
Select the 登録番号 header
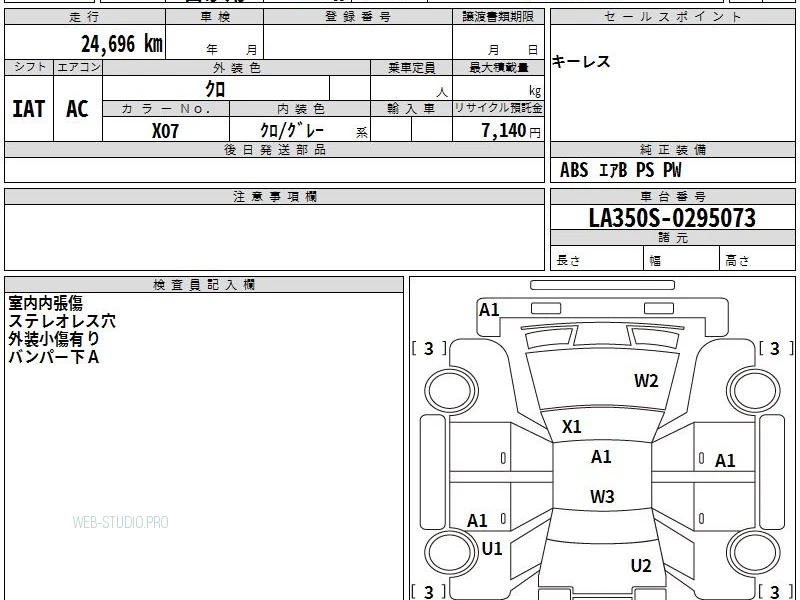click(x=358, y=17)
